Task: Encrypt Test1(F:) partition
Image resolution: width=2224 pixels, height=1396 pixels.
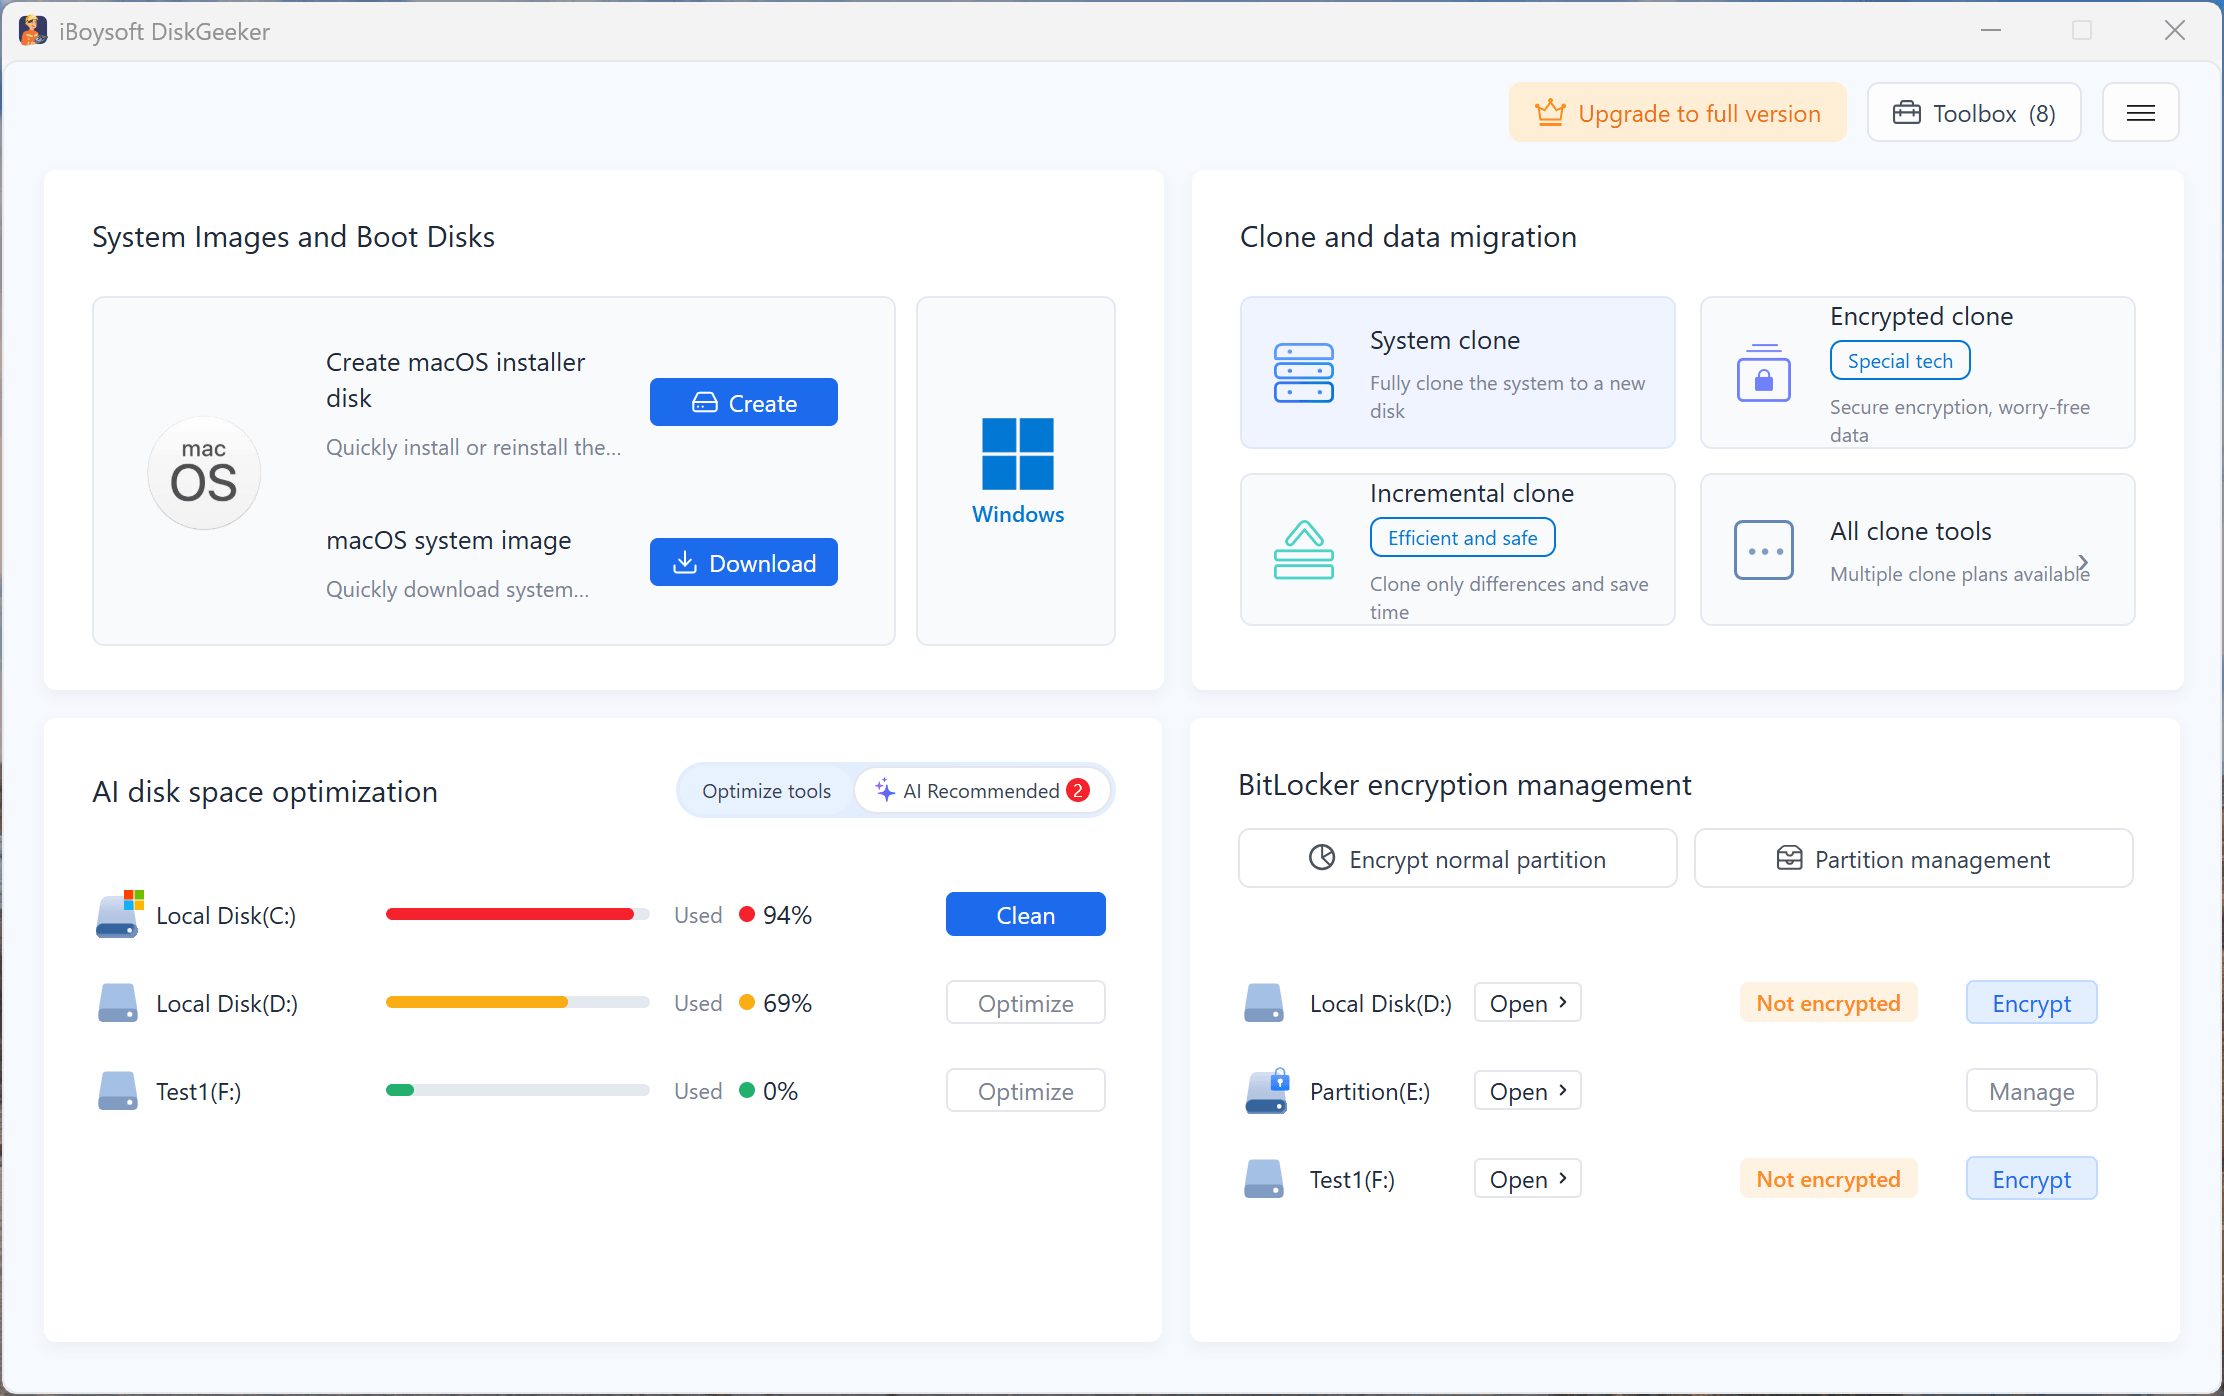Action: coord(2032,1179)
